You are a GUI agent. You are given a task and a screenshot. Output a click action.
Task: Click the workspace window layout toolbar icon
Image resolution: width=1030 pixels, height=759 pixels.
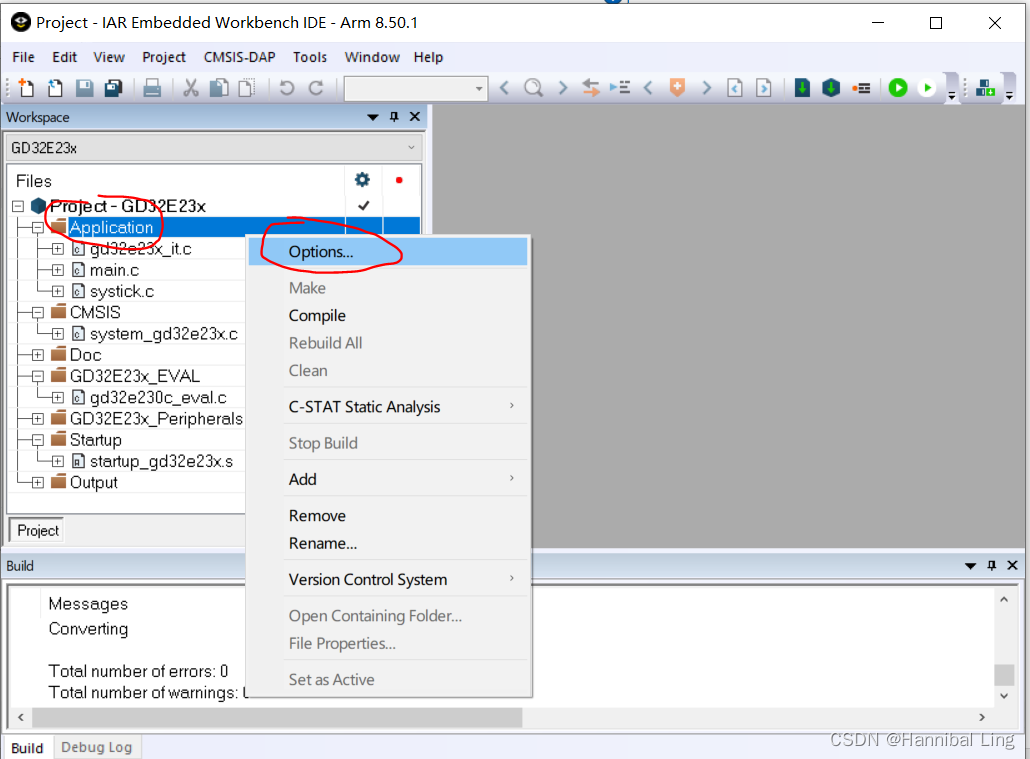pos(985,87)
